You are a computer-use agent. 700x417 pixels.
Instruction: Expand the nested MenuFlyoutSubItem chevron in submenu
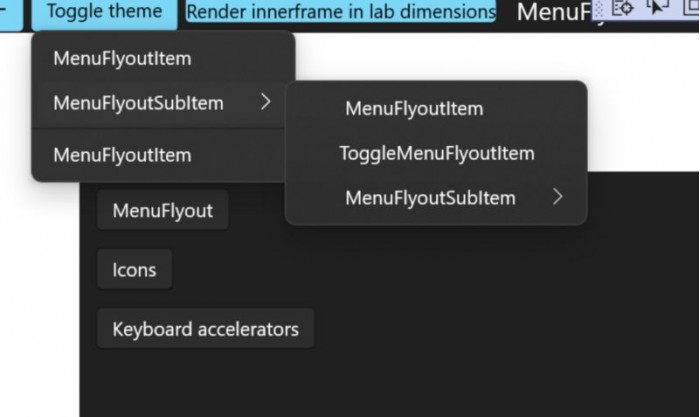click(557, 198)
